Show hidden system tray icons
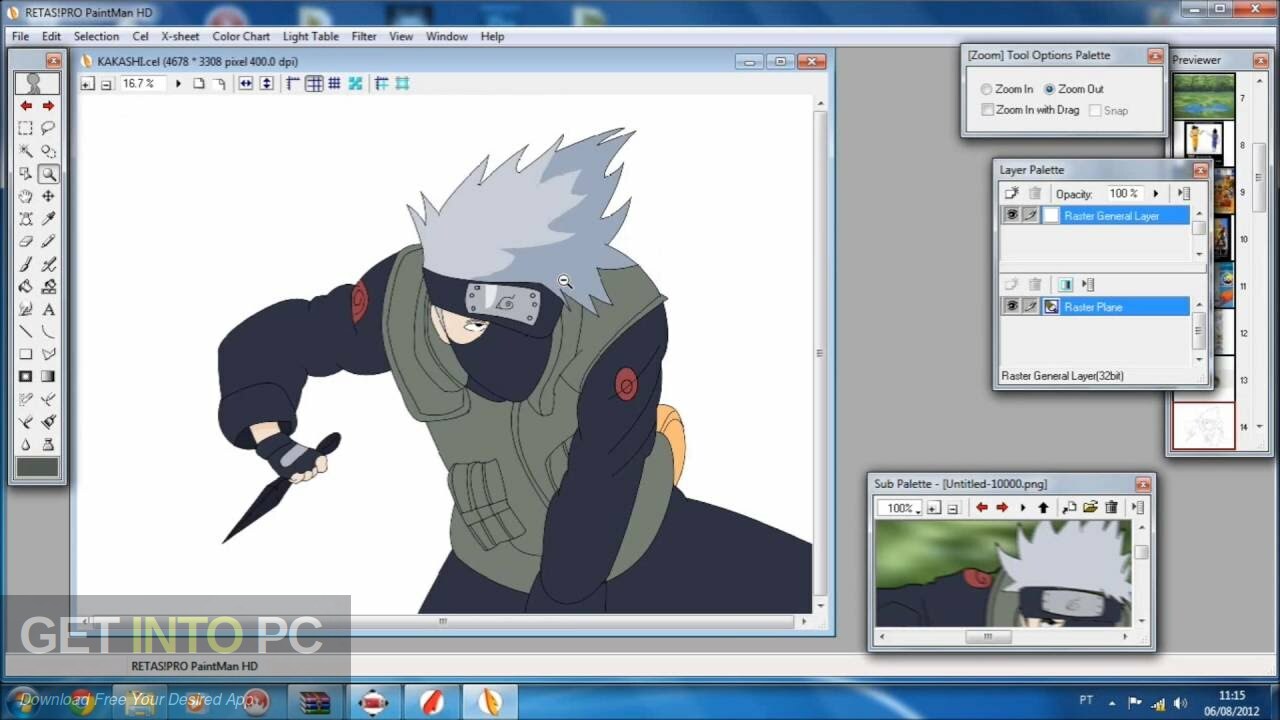This screenshot has height=720, width=1280. [1113, 701]
